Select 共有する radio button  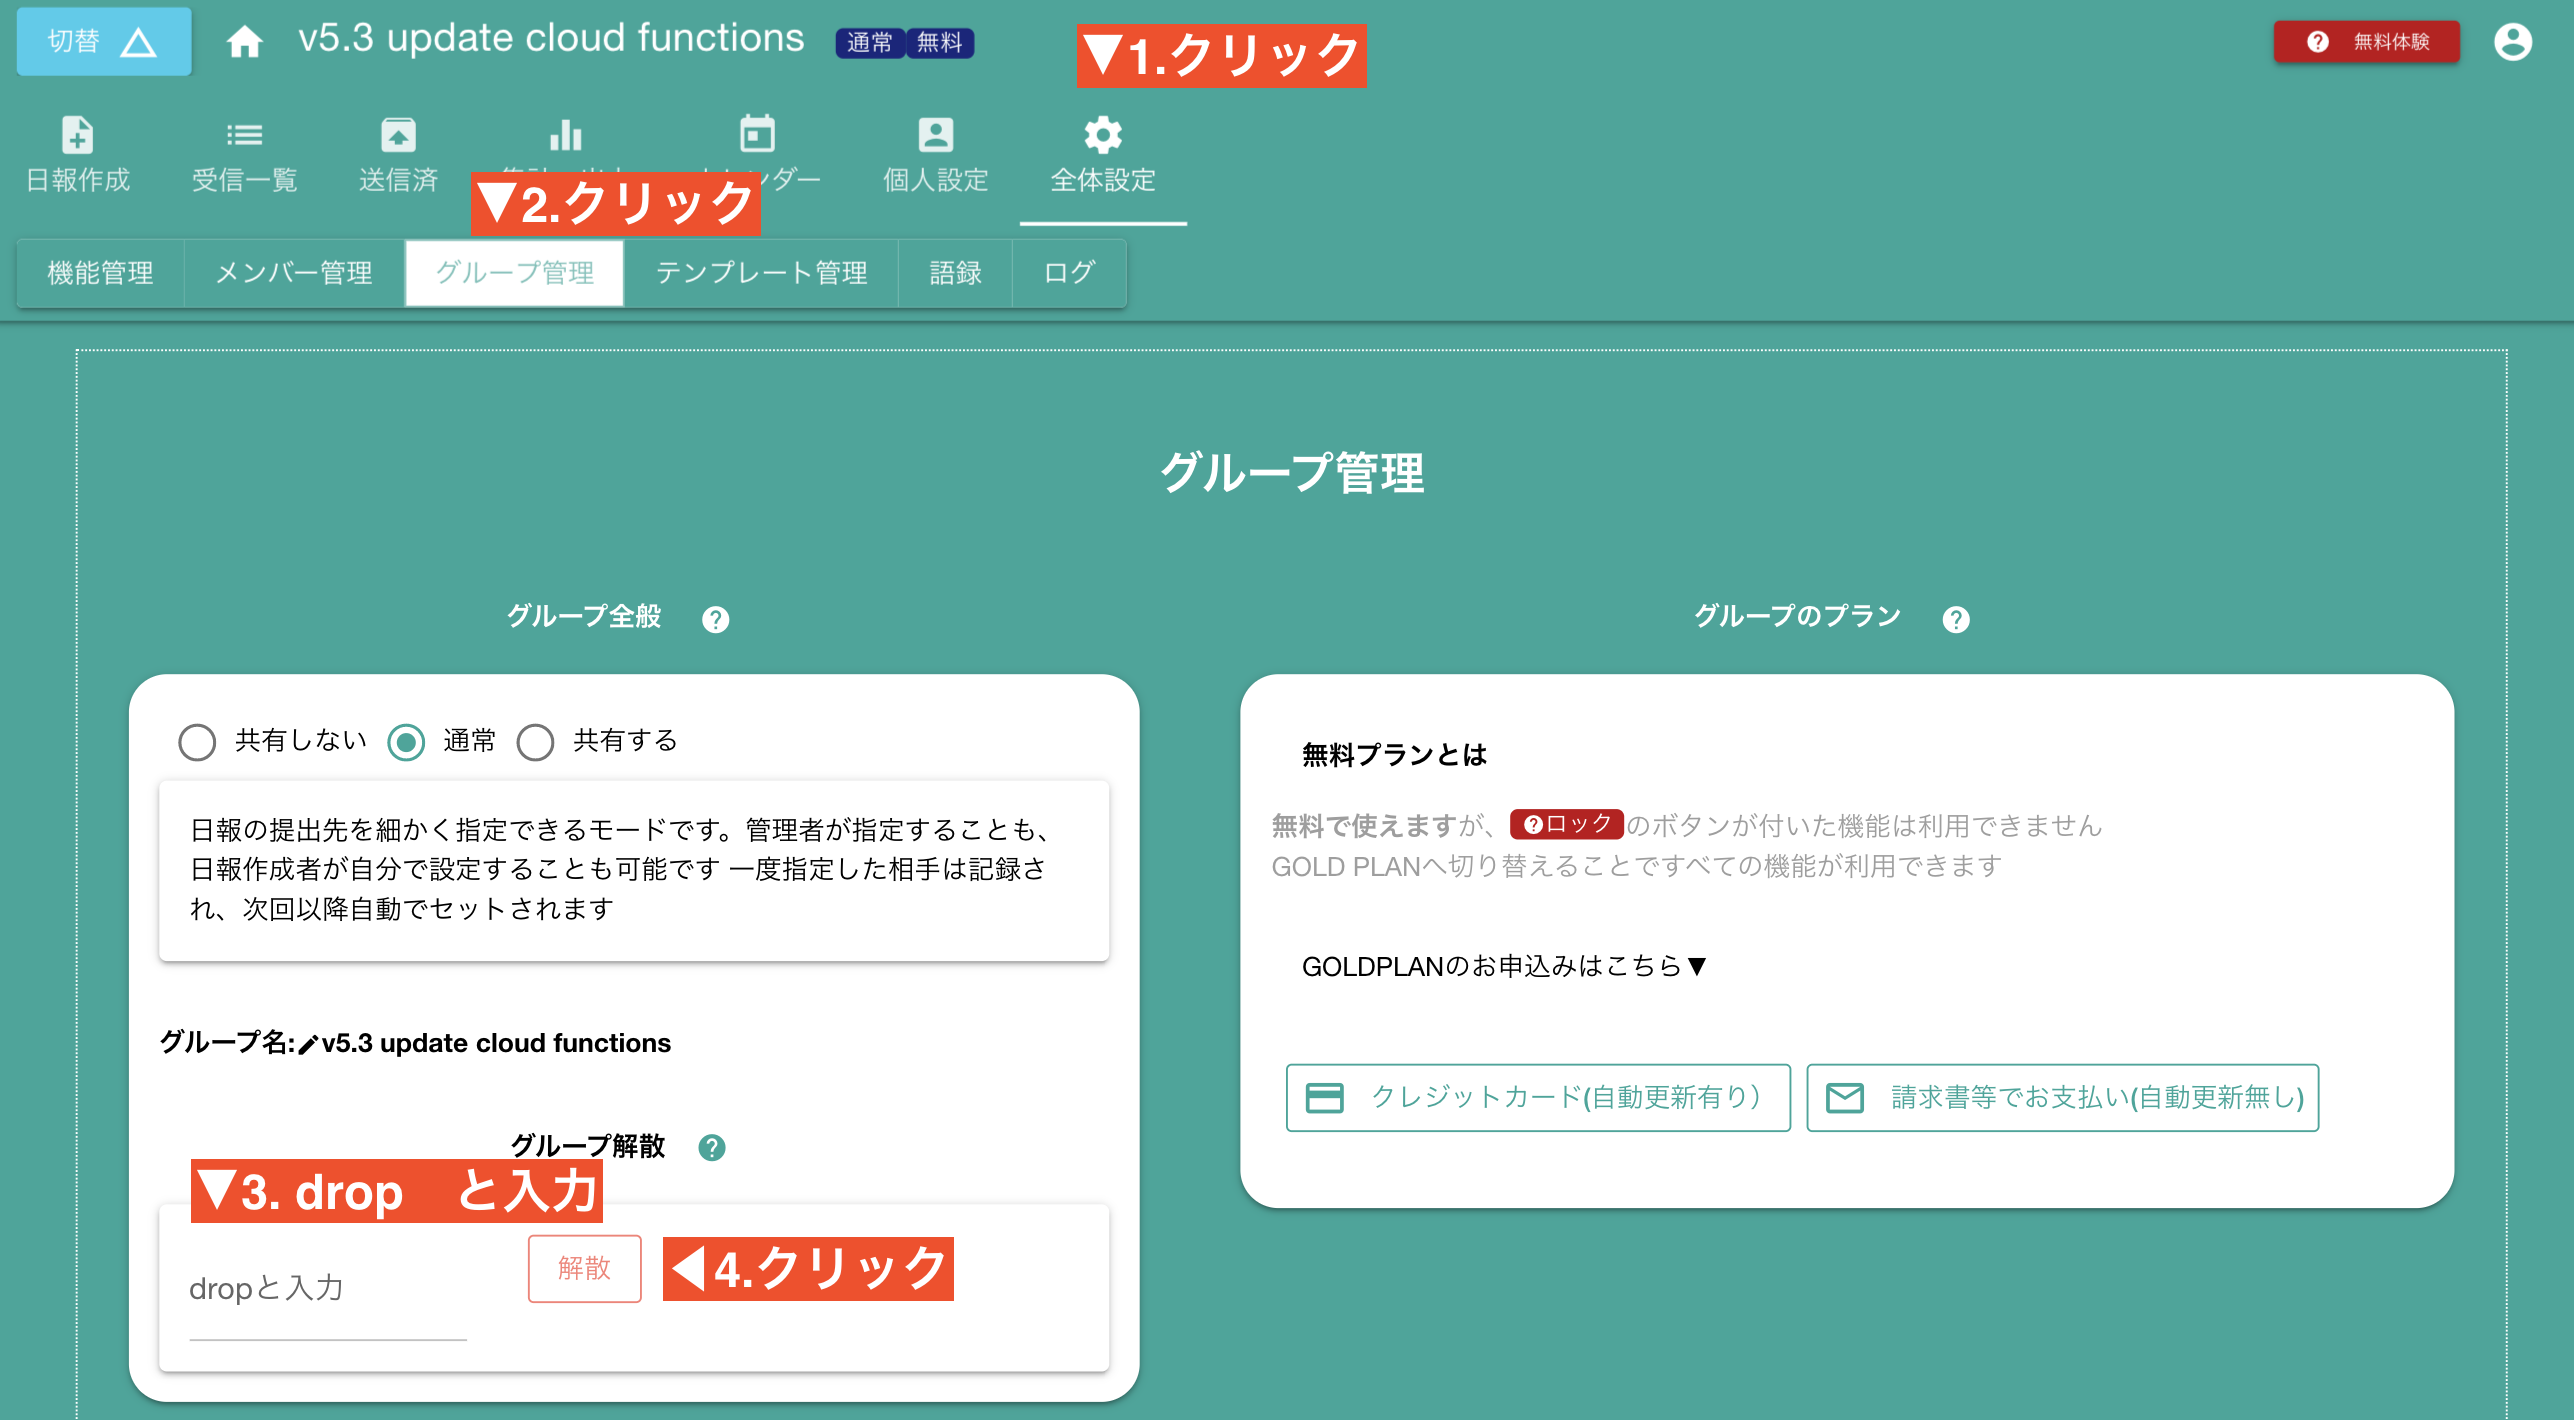[x=535, y=742]
